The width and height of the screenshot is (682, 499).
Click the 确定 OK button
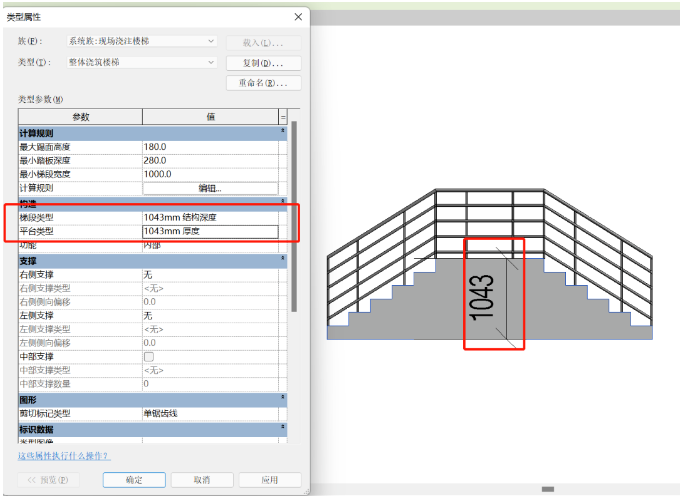click(134, 480)
